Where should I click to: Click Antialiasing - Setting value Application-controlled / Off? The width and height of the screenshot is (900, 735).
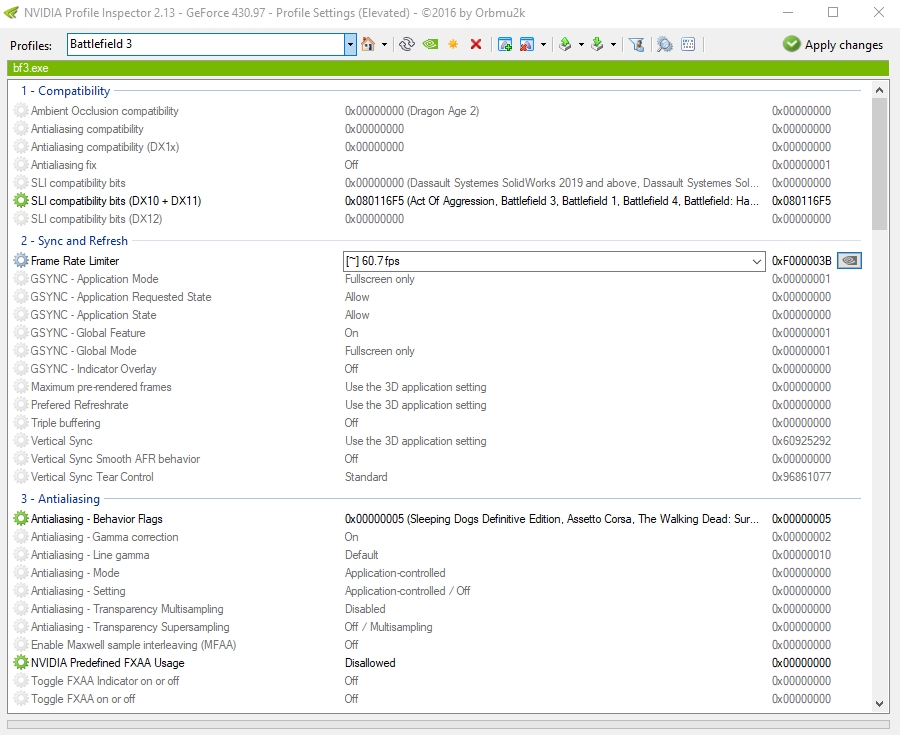click(x=408, y=591)
